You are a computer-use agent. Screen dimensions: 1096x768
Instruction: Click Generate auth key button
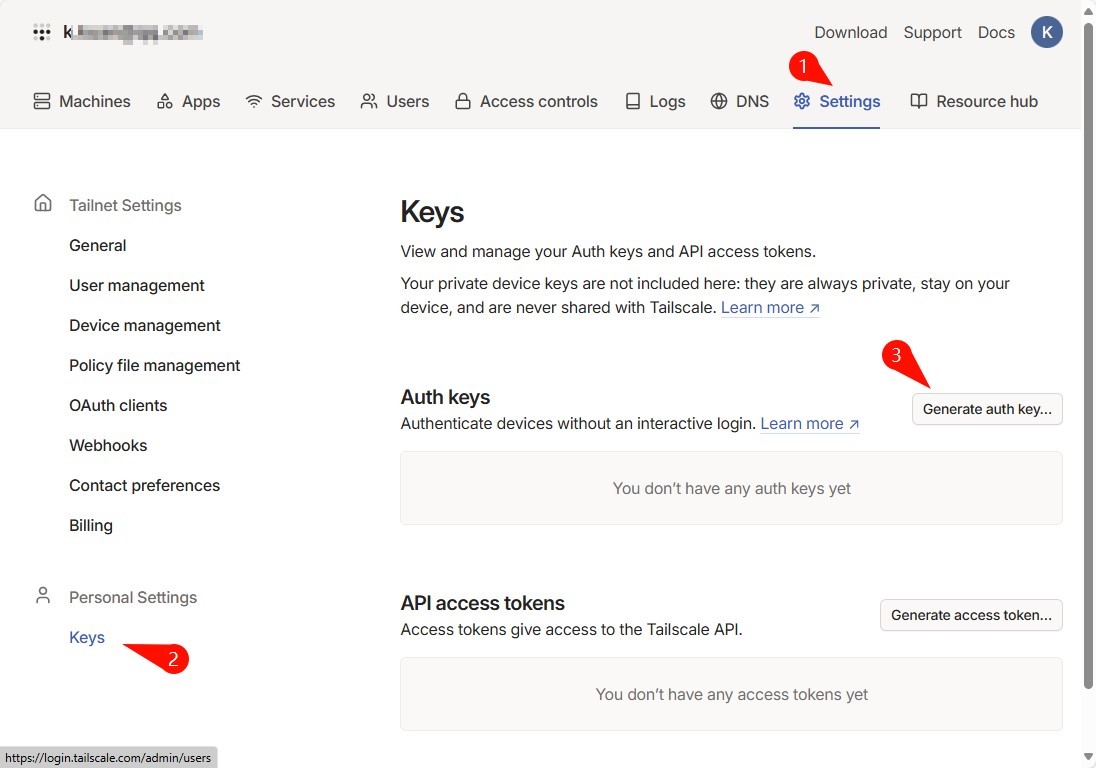[987, 409]
